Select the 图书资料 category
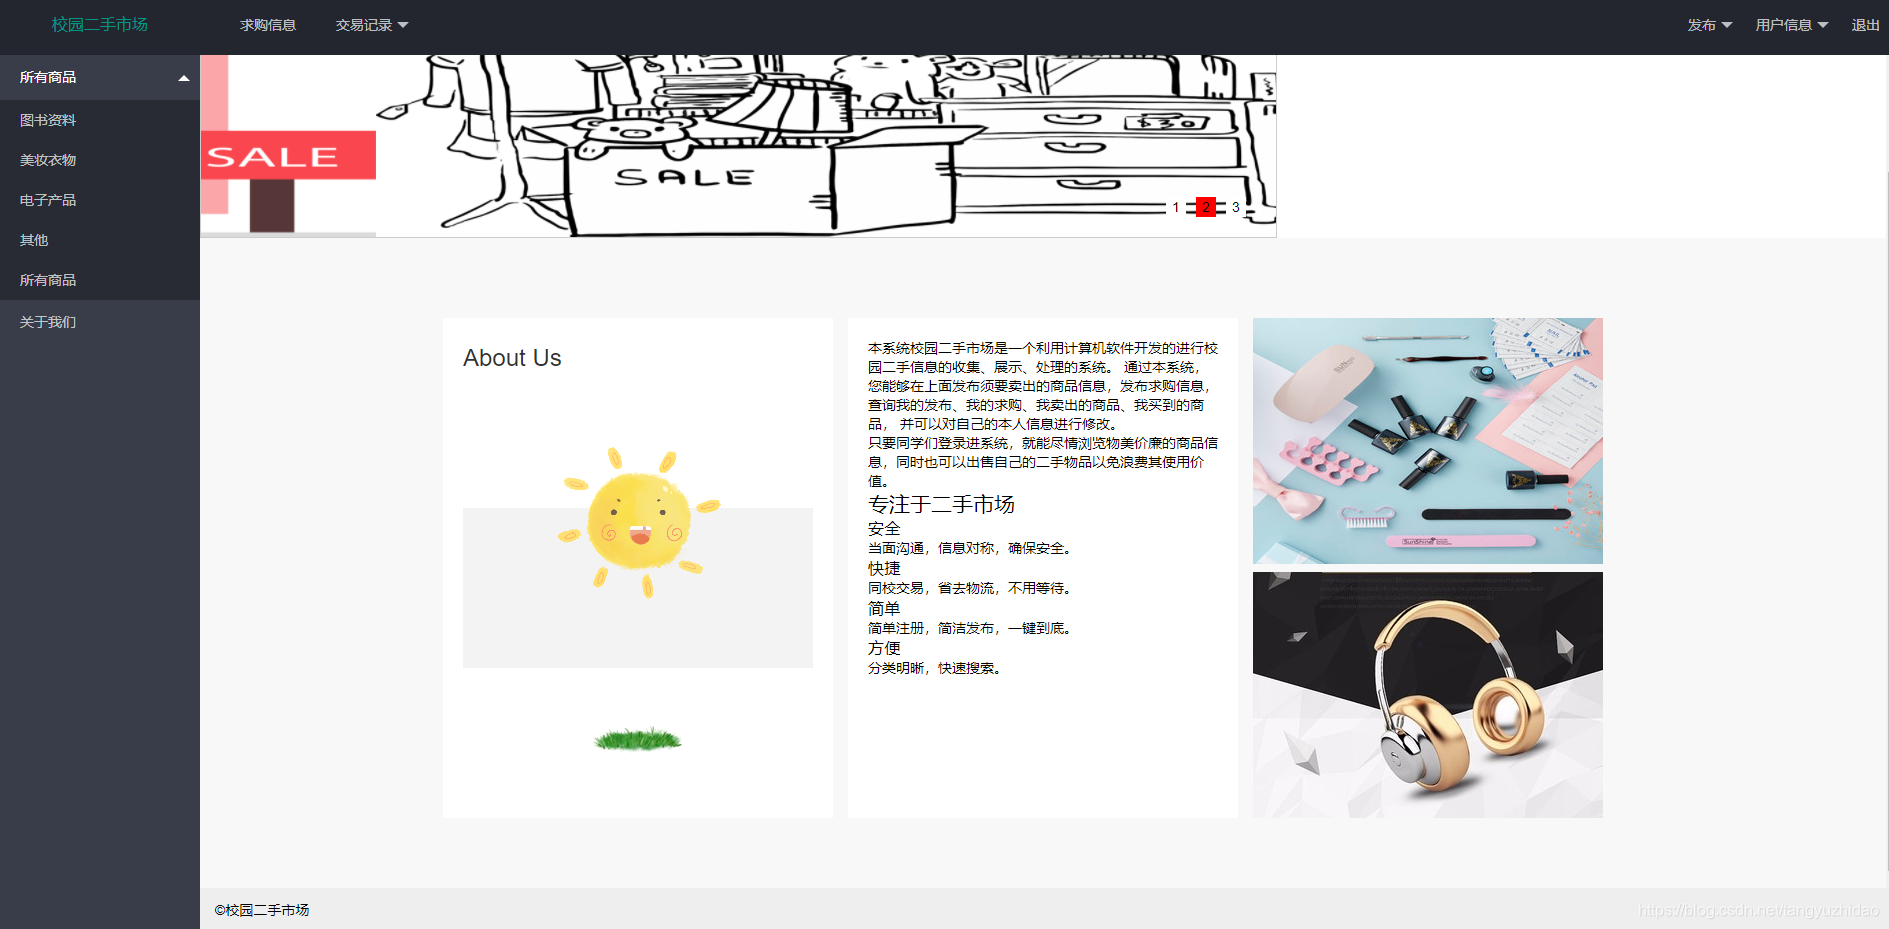Image resolution: width=1889 pixels, height=929 pixels. coord(46,119)
